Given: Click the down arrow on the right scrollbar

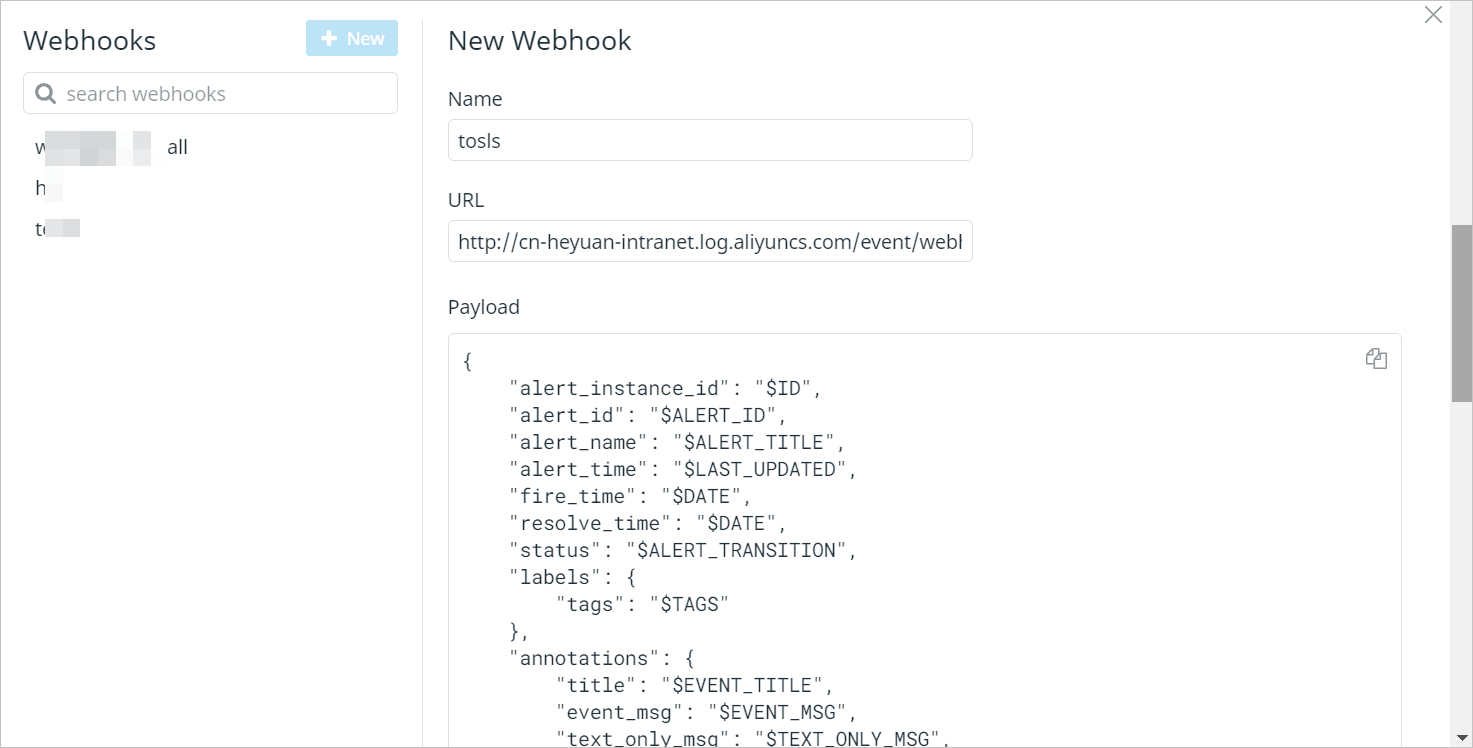Looking at the screenshot, I should (x=1463, y=740).
